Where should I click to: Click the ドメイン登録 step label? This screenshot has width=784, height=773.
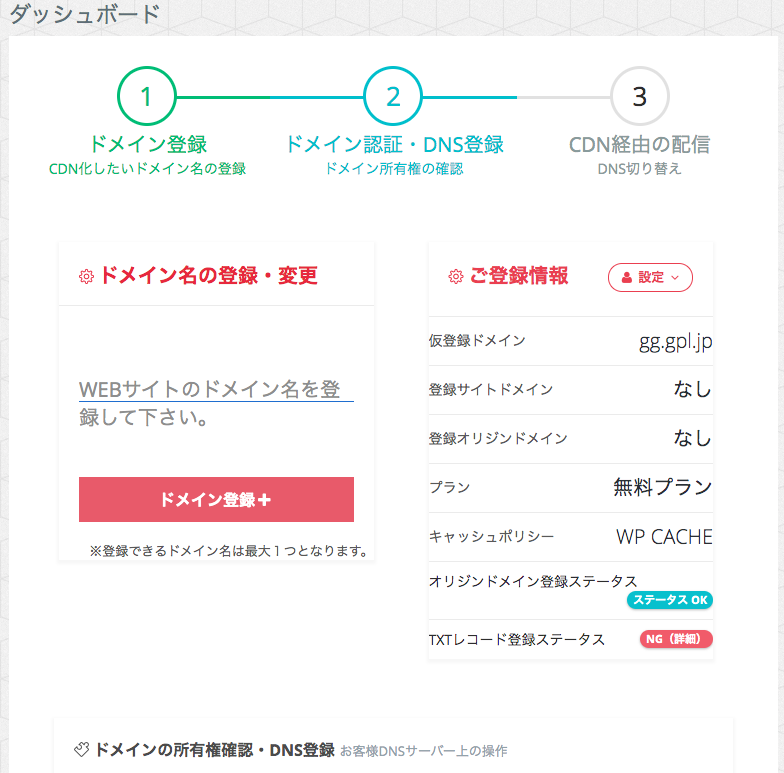147,145
